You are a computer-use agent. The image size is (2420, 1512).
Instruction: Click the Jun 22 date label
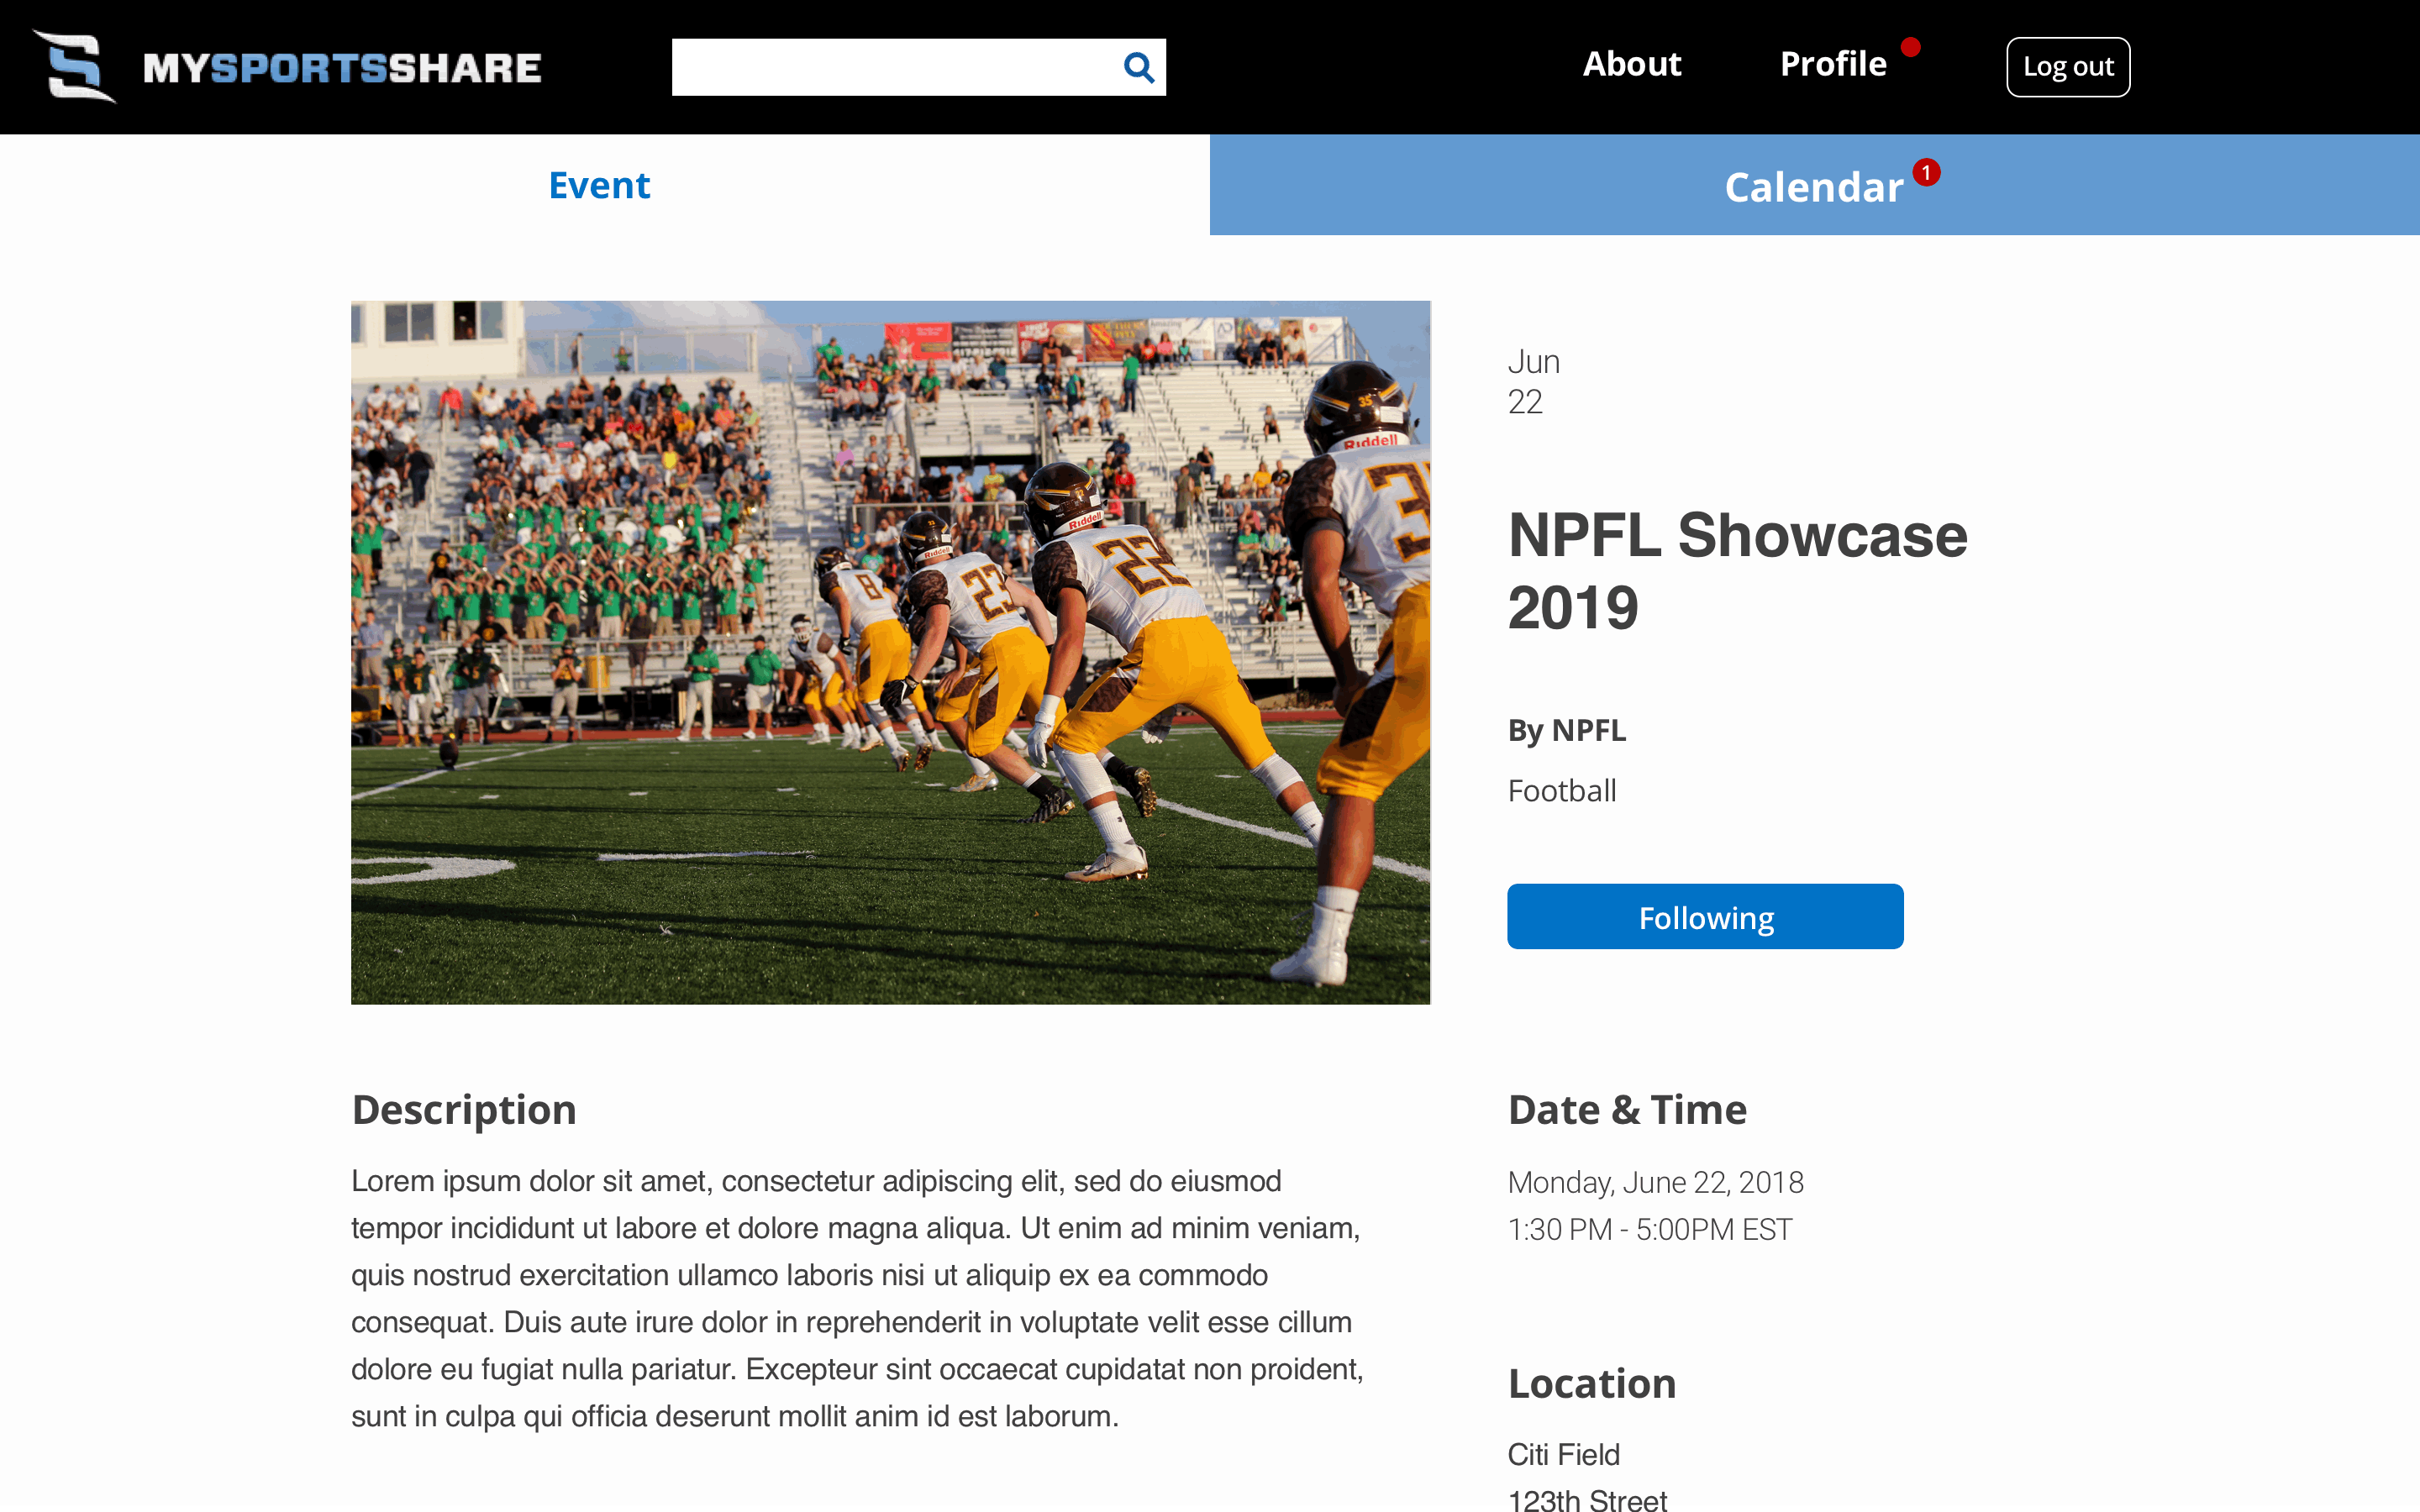tap(1533, 382)
